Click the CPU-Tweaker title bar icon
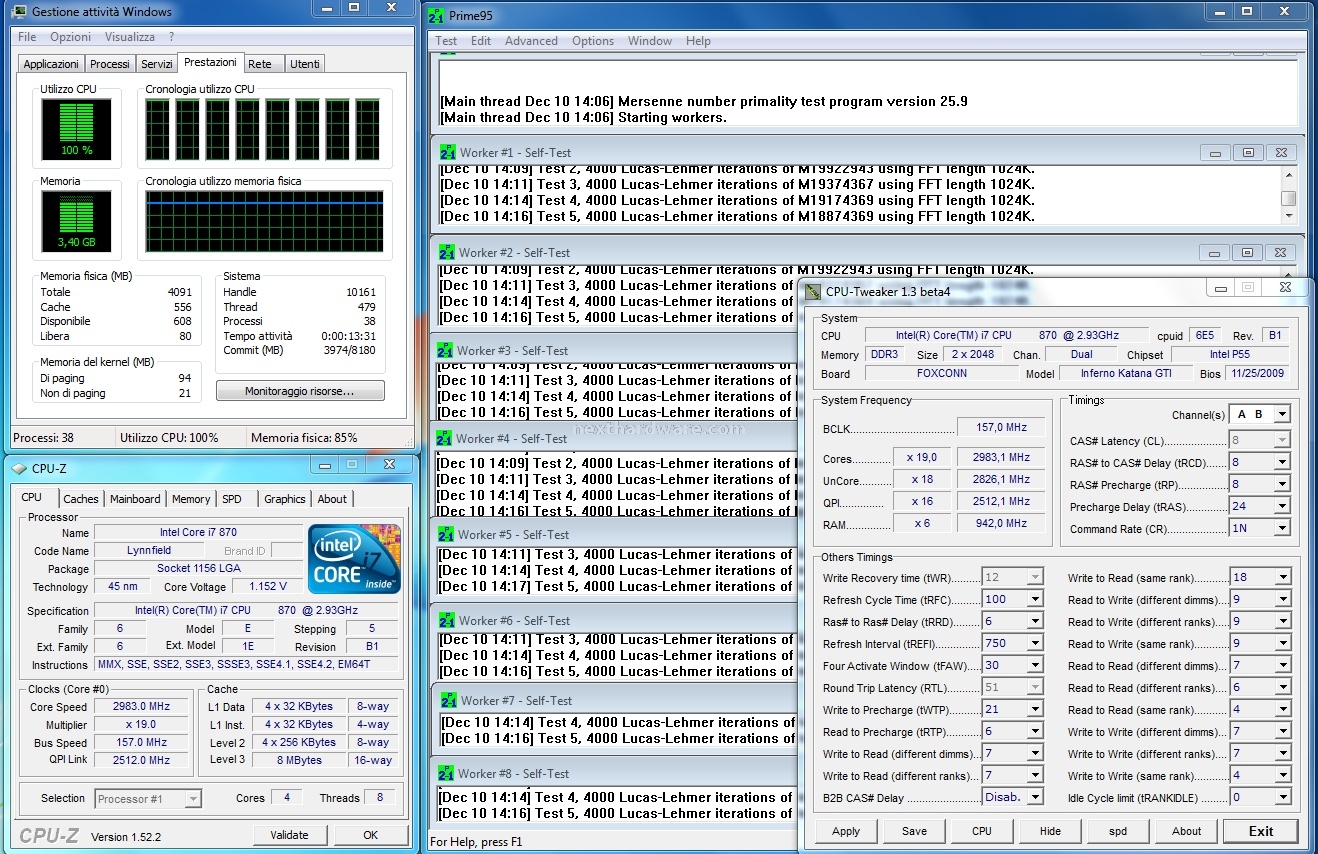This screenshot has height=854, width=1318. [813, 292]
